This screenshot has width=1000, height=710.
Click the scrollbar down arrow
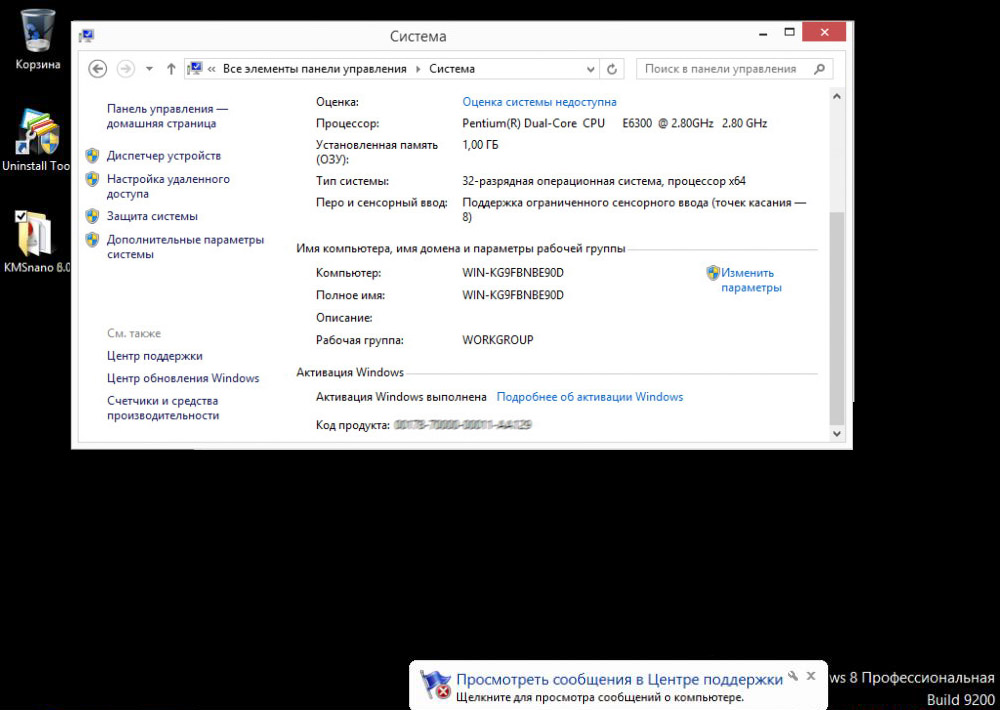pyautogui.click(x=837, y=434)
